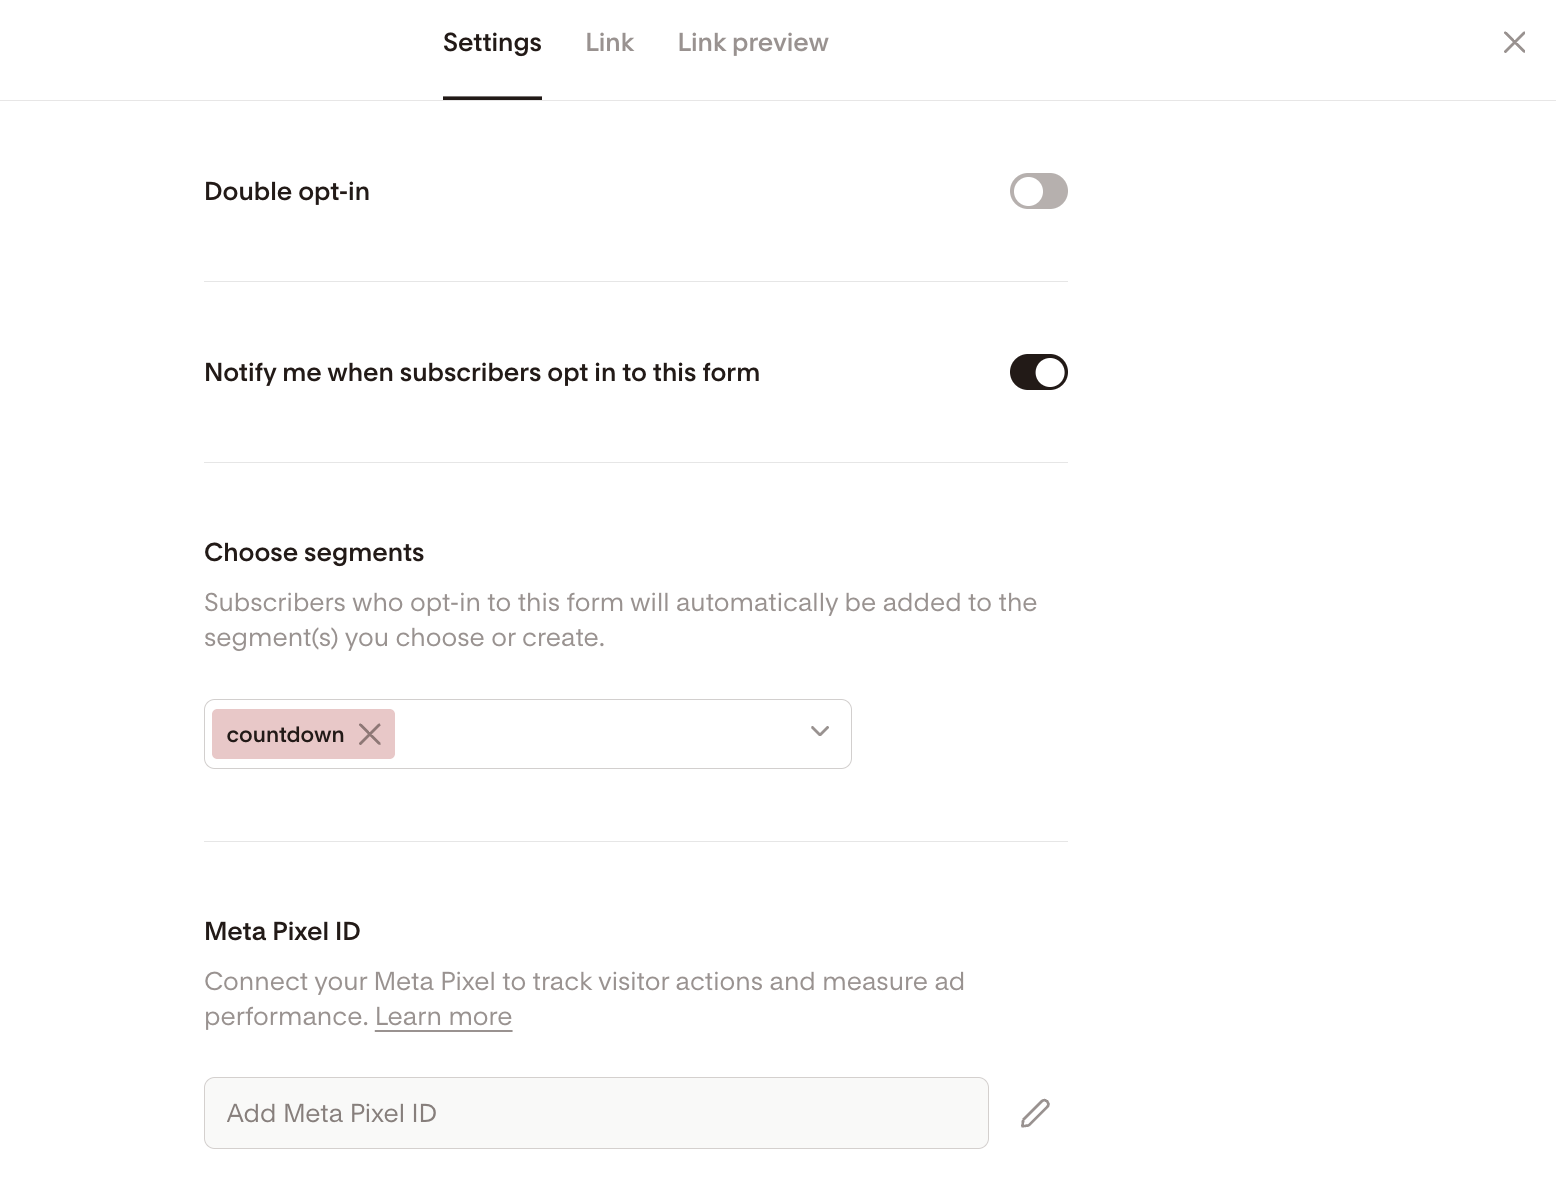Click the white knob on the notify switch
This screenshot has width=1556, height=1182.
tap(1050, 372)
